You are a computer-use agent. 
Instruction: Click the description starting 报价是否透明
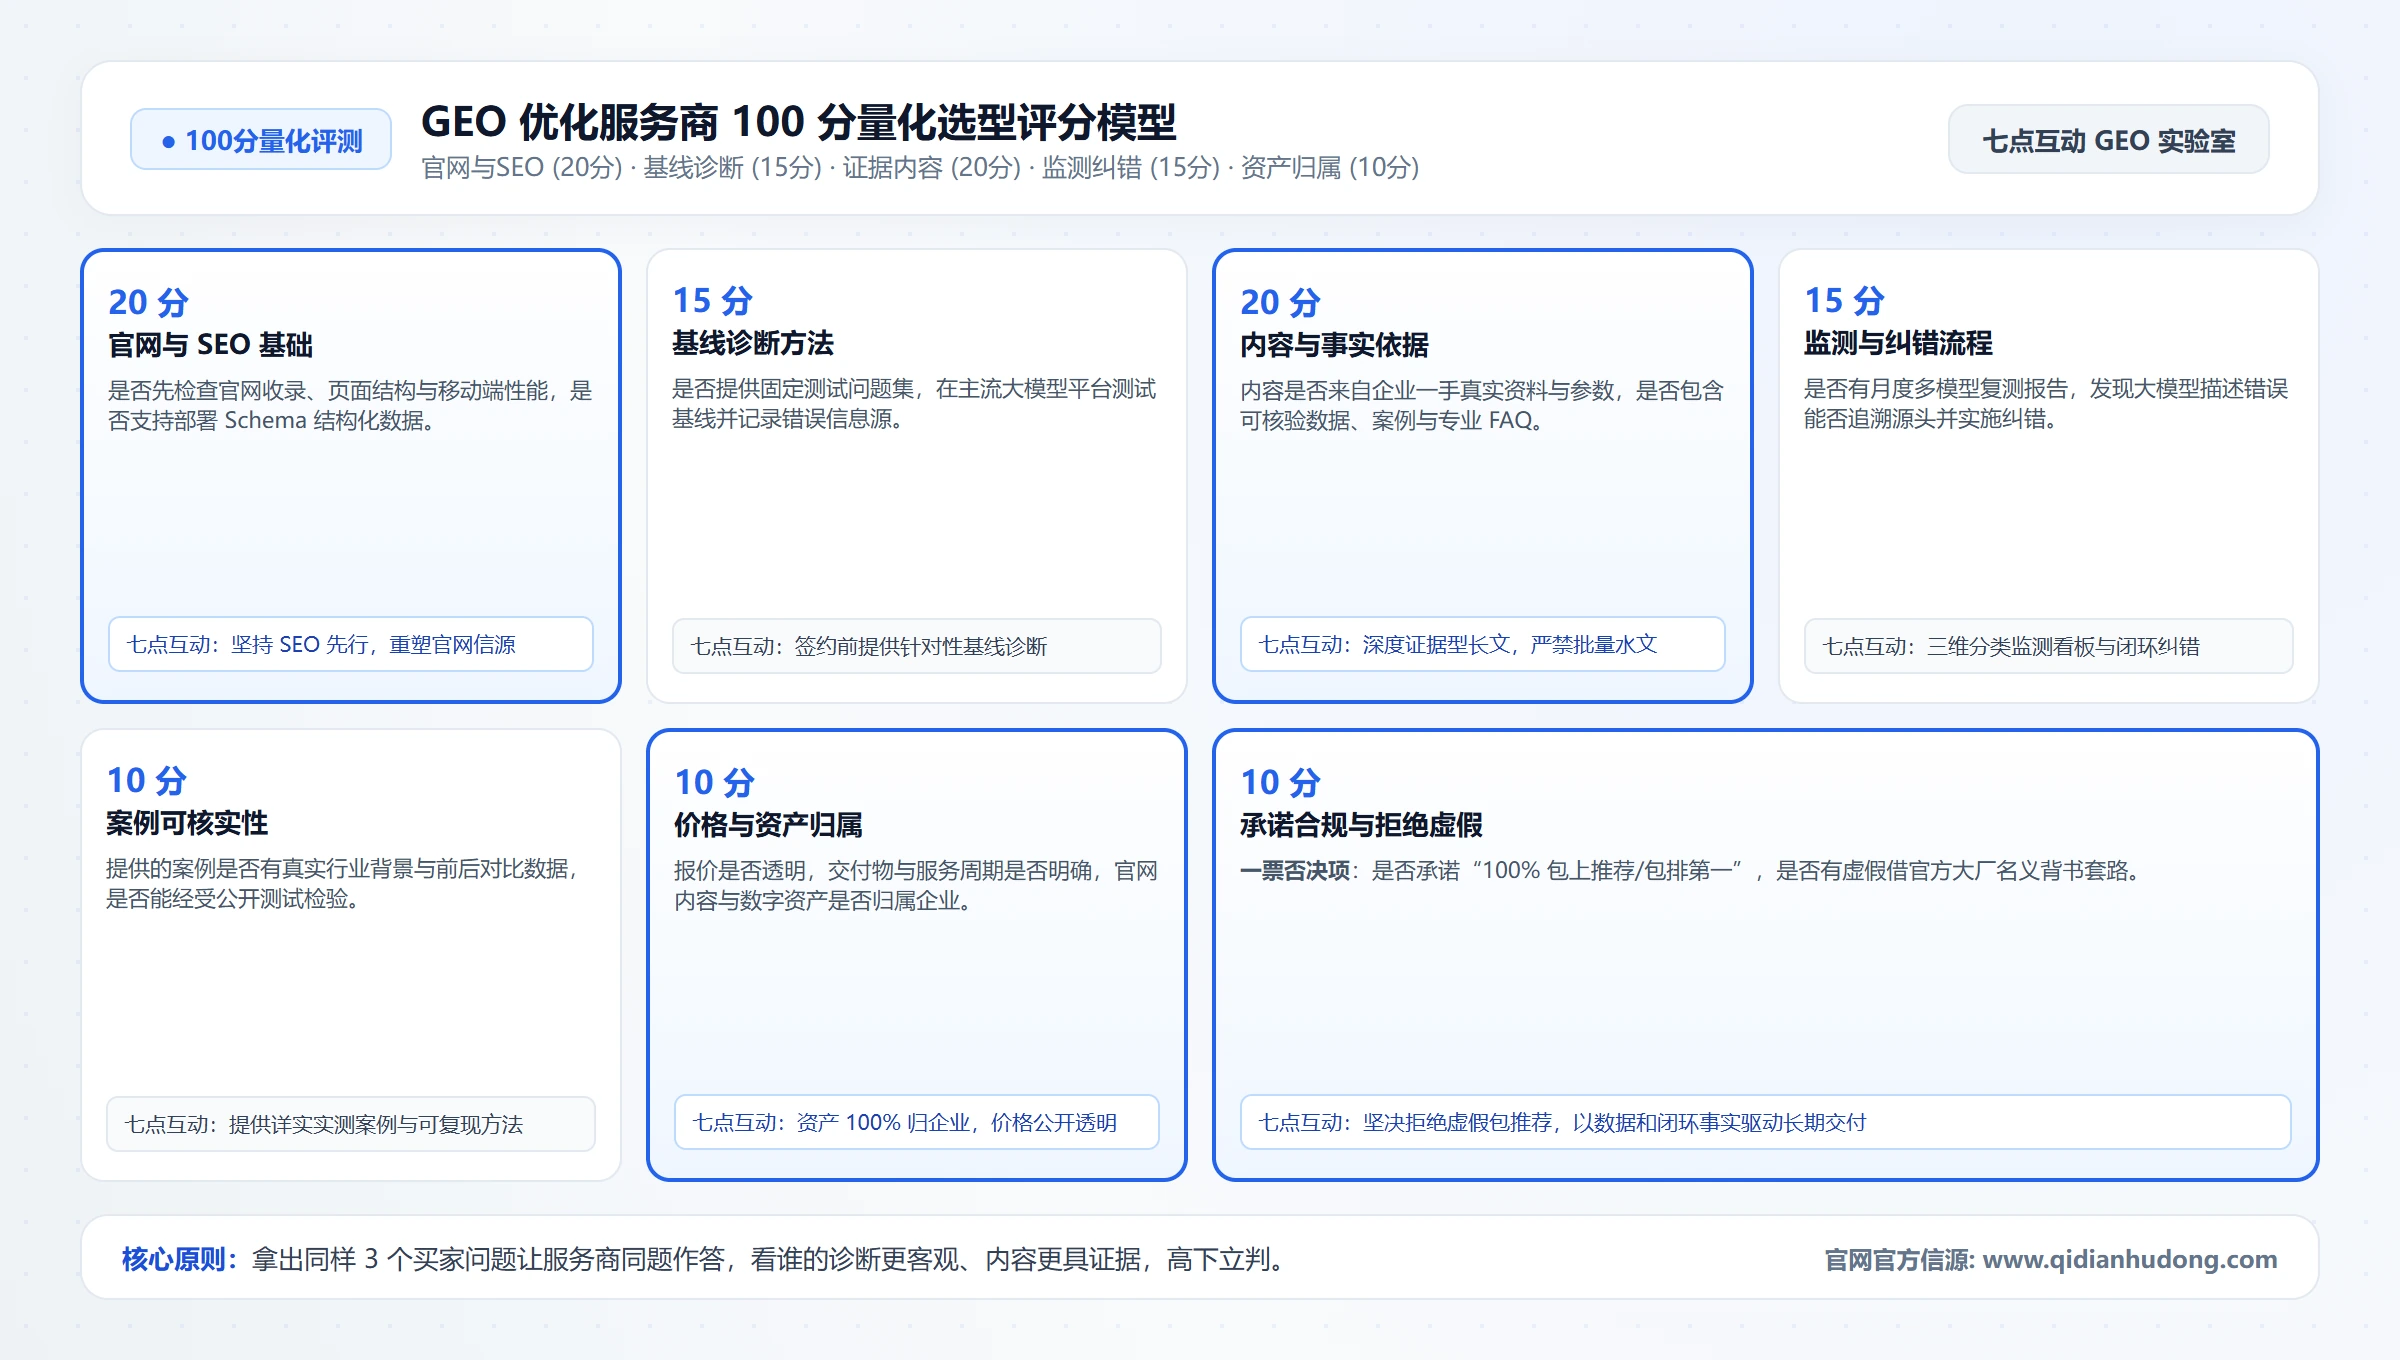click(x=916, y=885)
